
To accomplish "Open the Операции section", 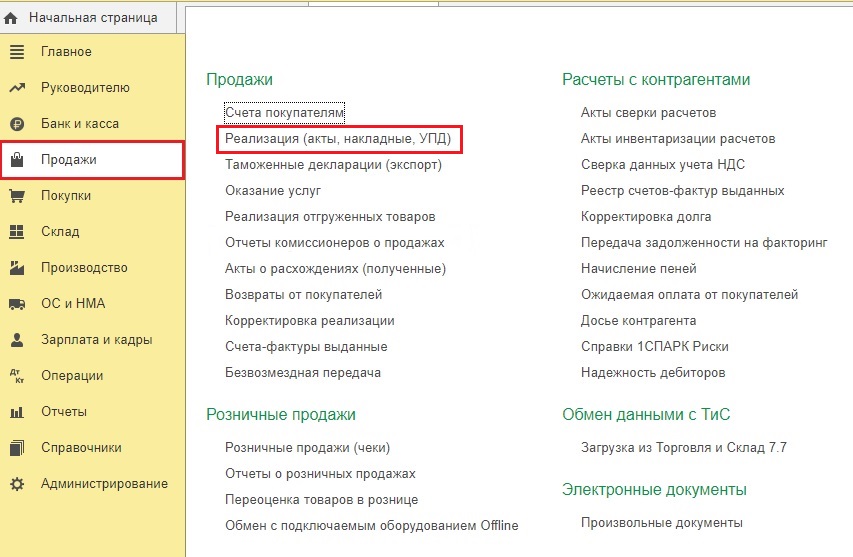I will (x=92, y=376).
